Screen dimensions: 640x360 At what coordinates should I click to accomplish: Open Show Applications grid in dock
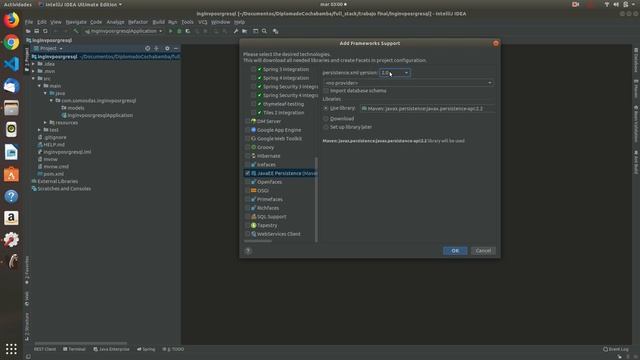pos(11,349)
